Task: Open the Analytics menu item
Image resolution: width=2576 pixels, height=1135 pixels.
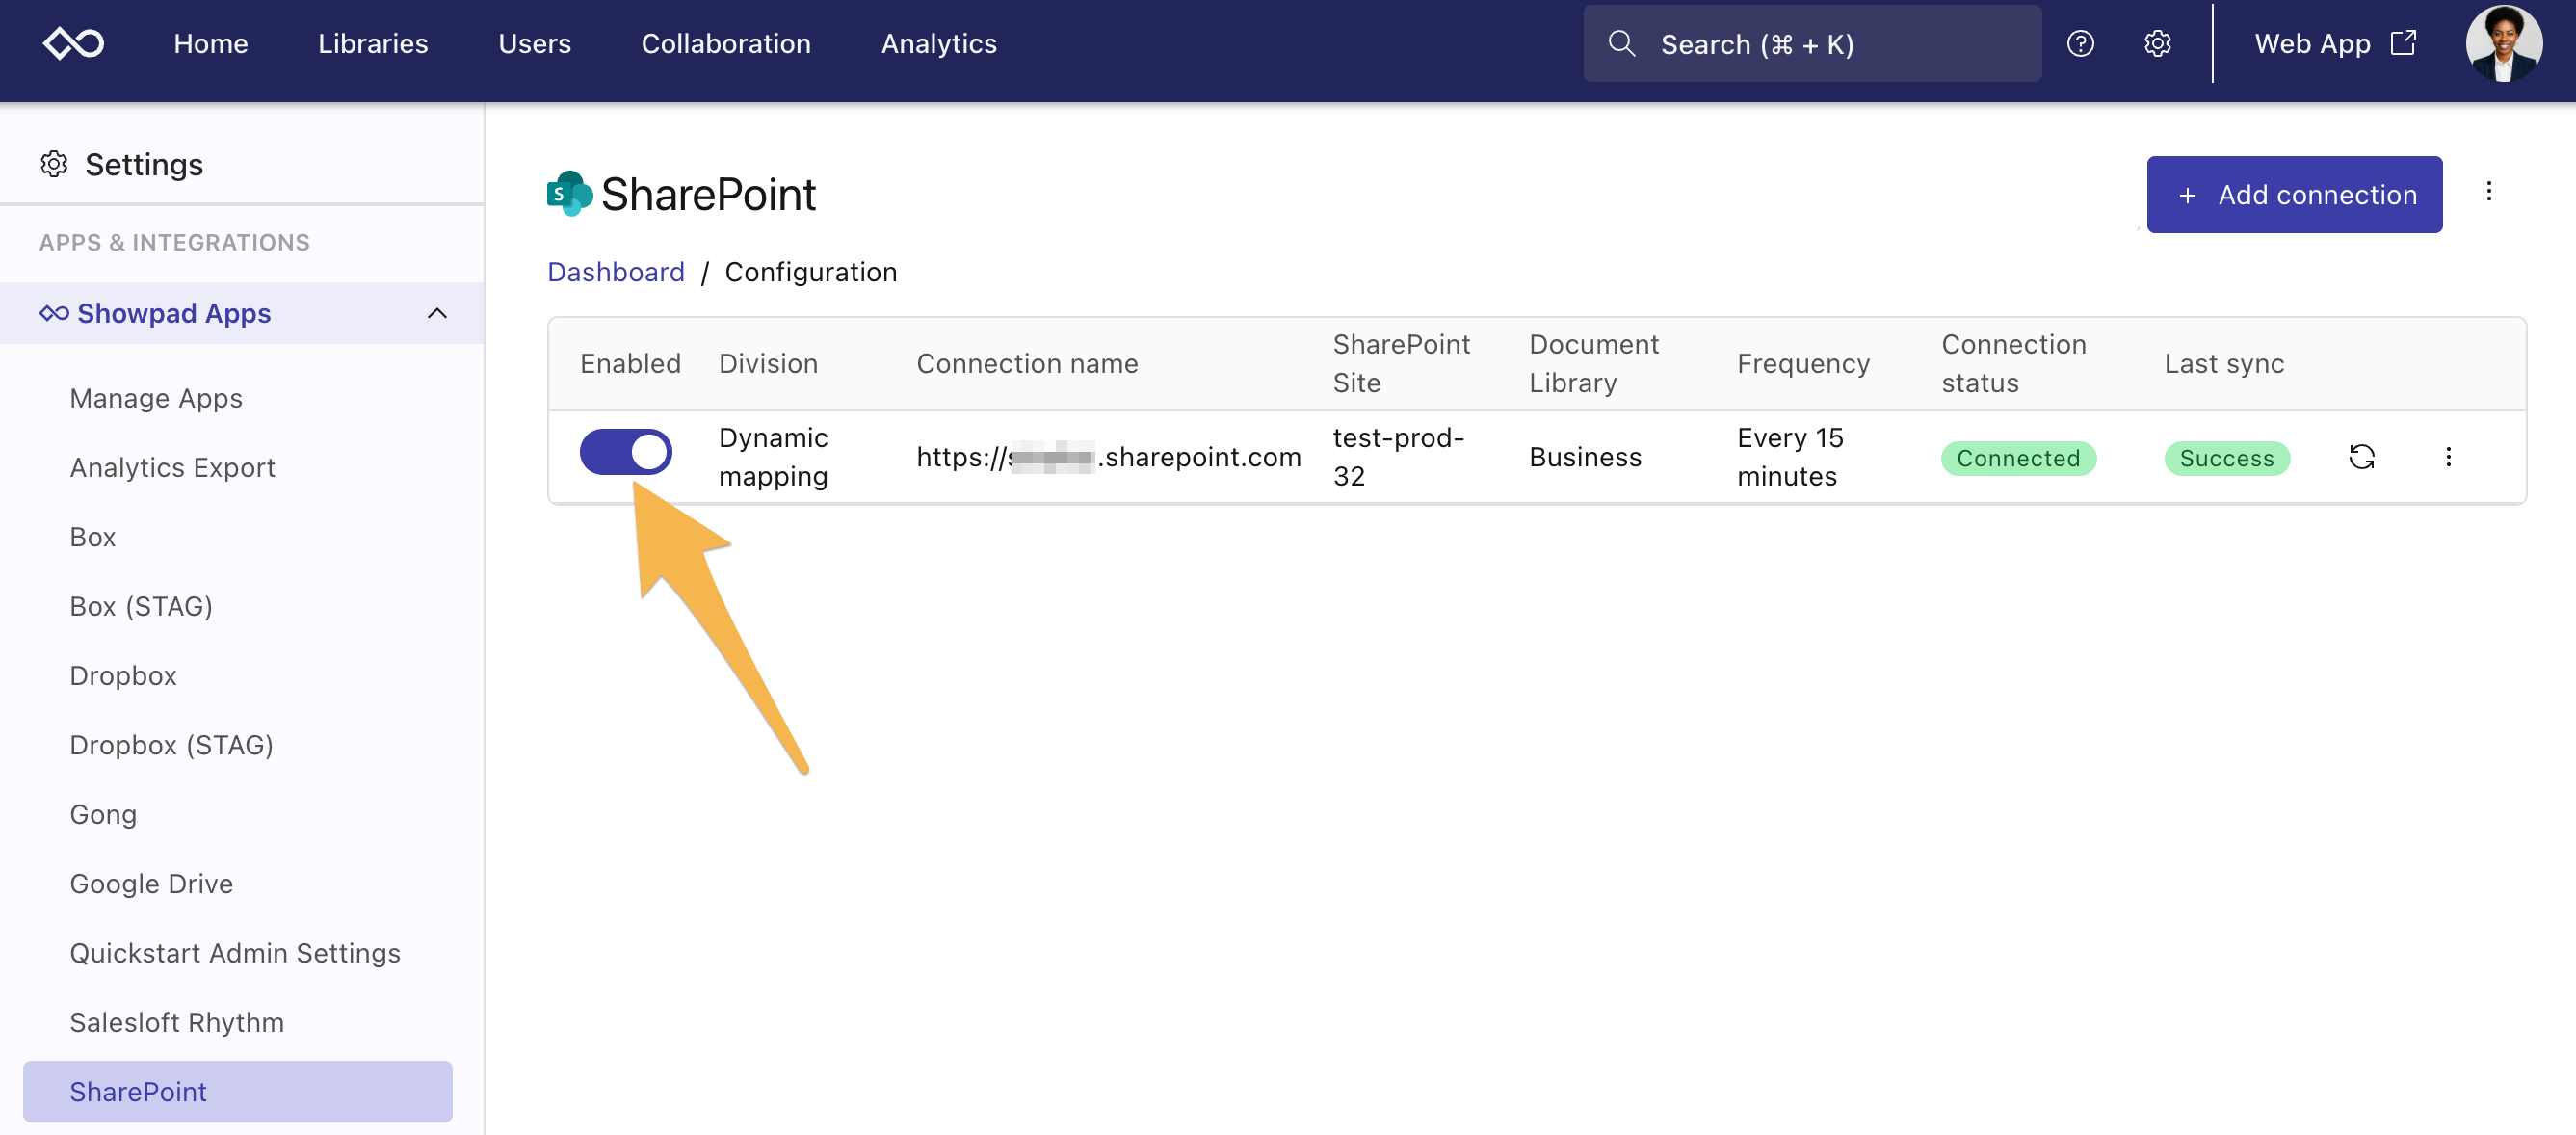Action: coord(938,43)
